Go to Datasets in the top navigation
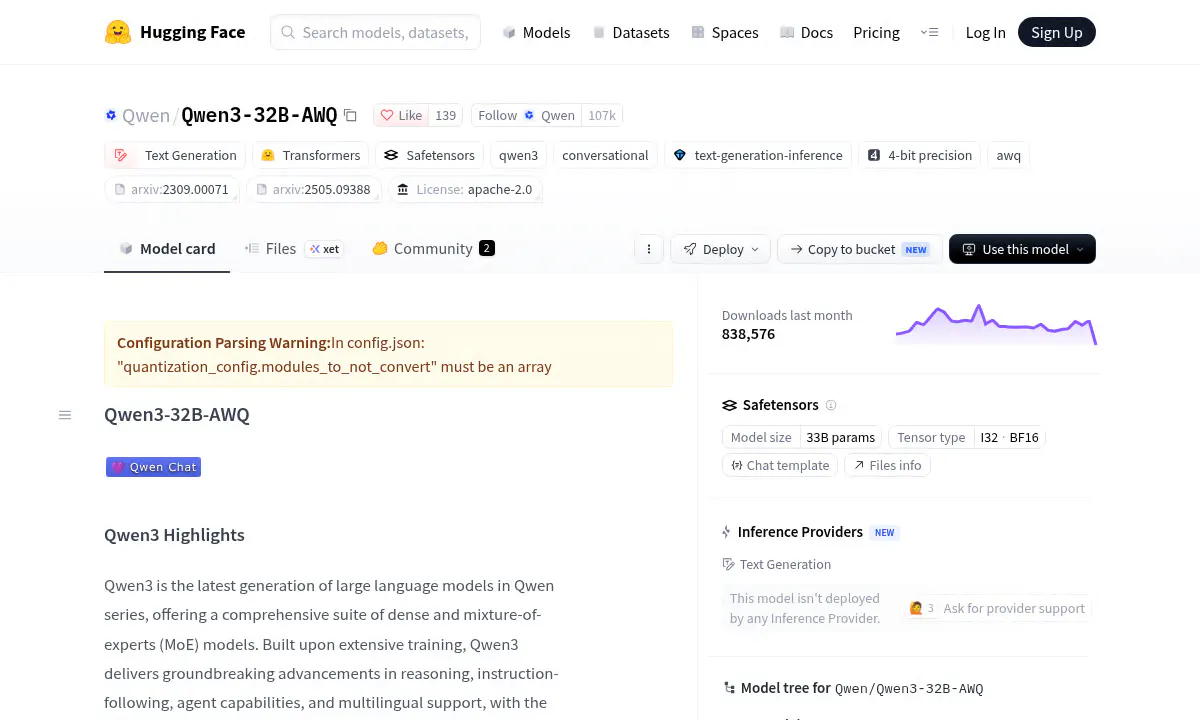1200x720 pixels. (631, 32)
